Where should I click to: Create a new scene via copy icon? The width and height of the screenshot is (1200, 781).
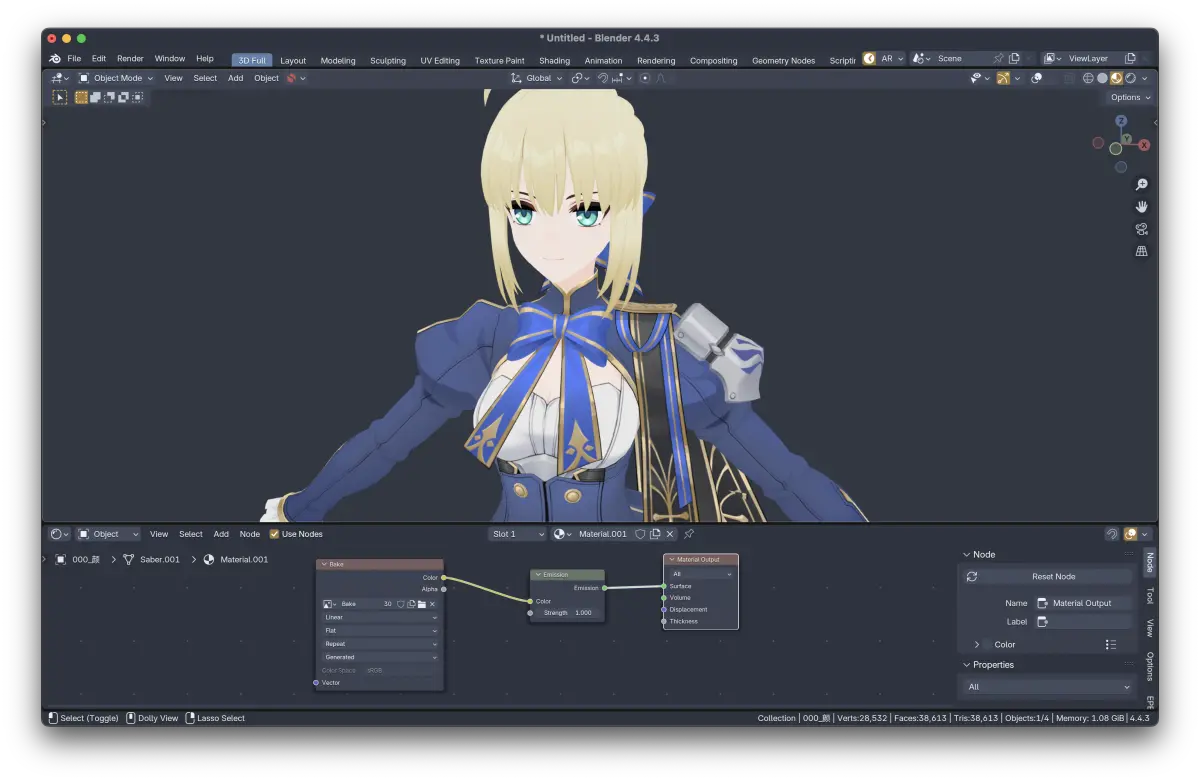click(x=1014, y=58)
